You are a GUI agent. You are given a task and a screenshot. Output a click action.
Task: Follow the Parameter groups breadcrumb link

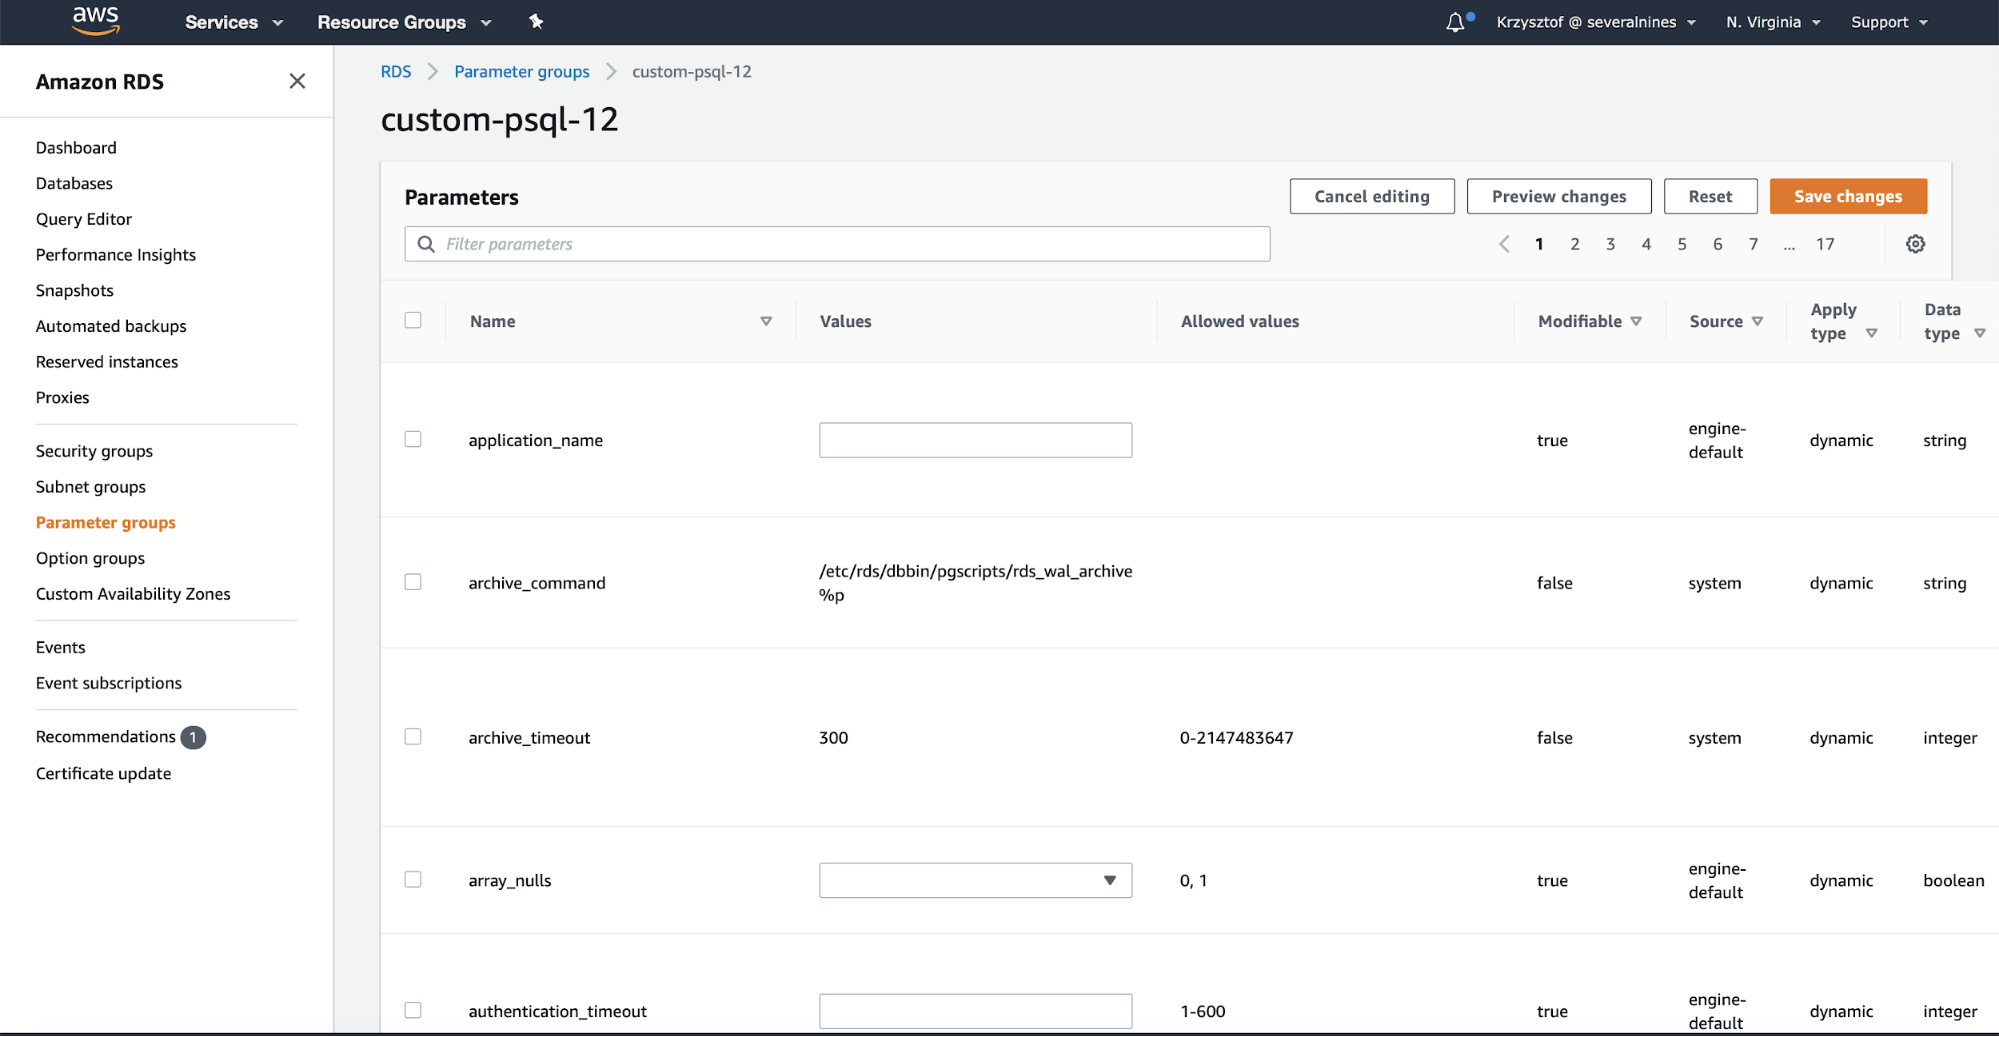tap(522, 71)
